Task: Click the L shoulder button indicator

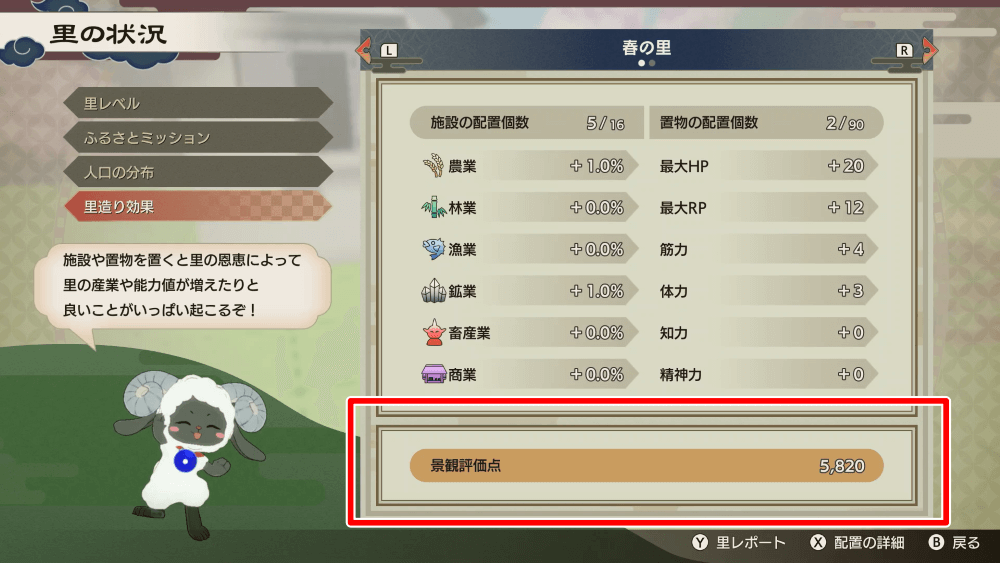Action: 389,50
